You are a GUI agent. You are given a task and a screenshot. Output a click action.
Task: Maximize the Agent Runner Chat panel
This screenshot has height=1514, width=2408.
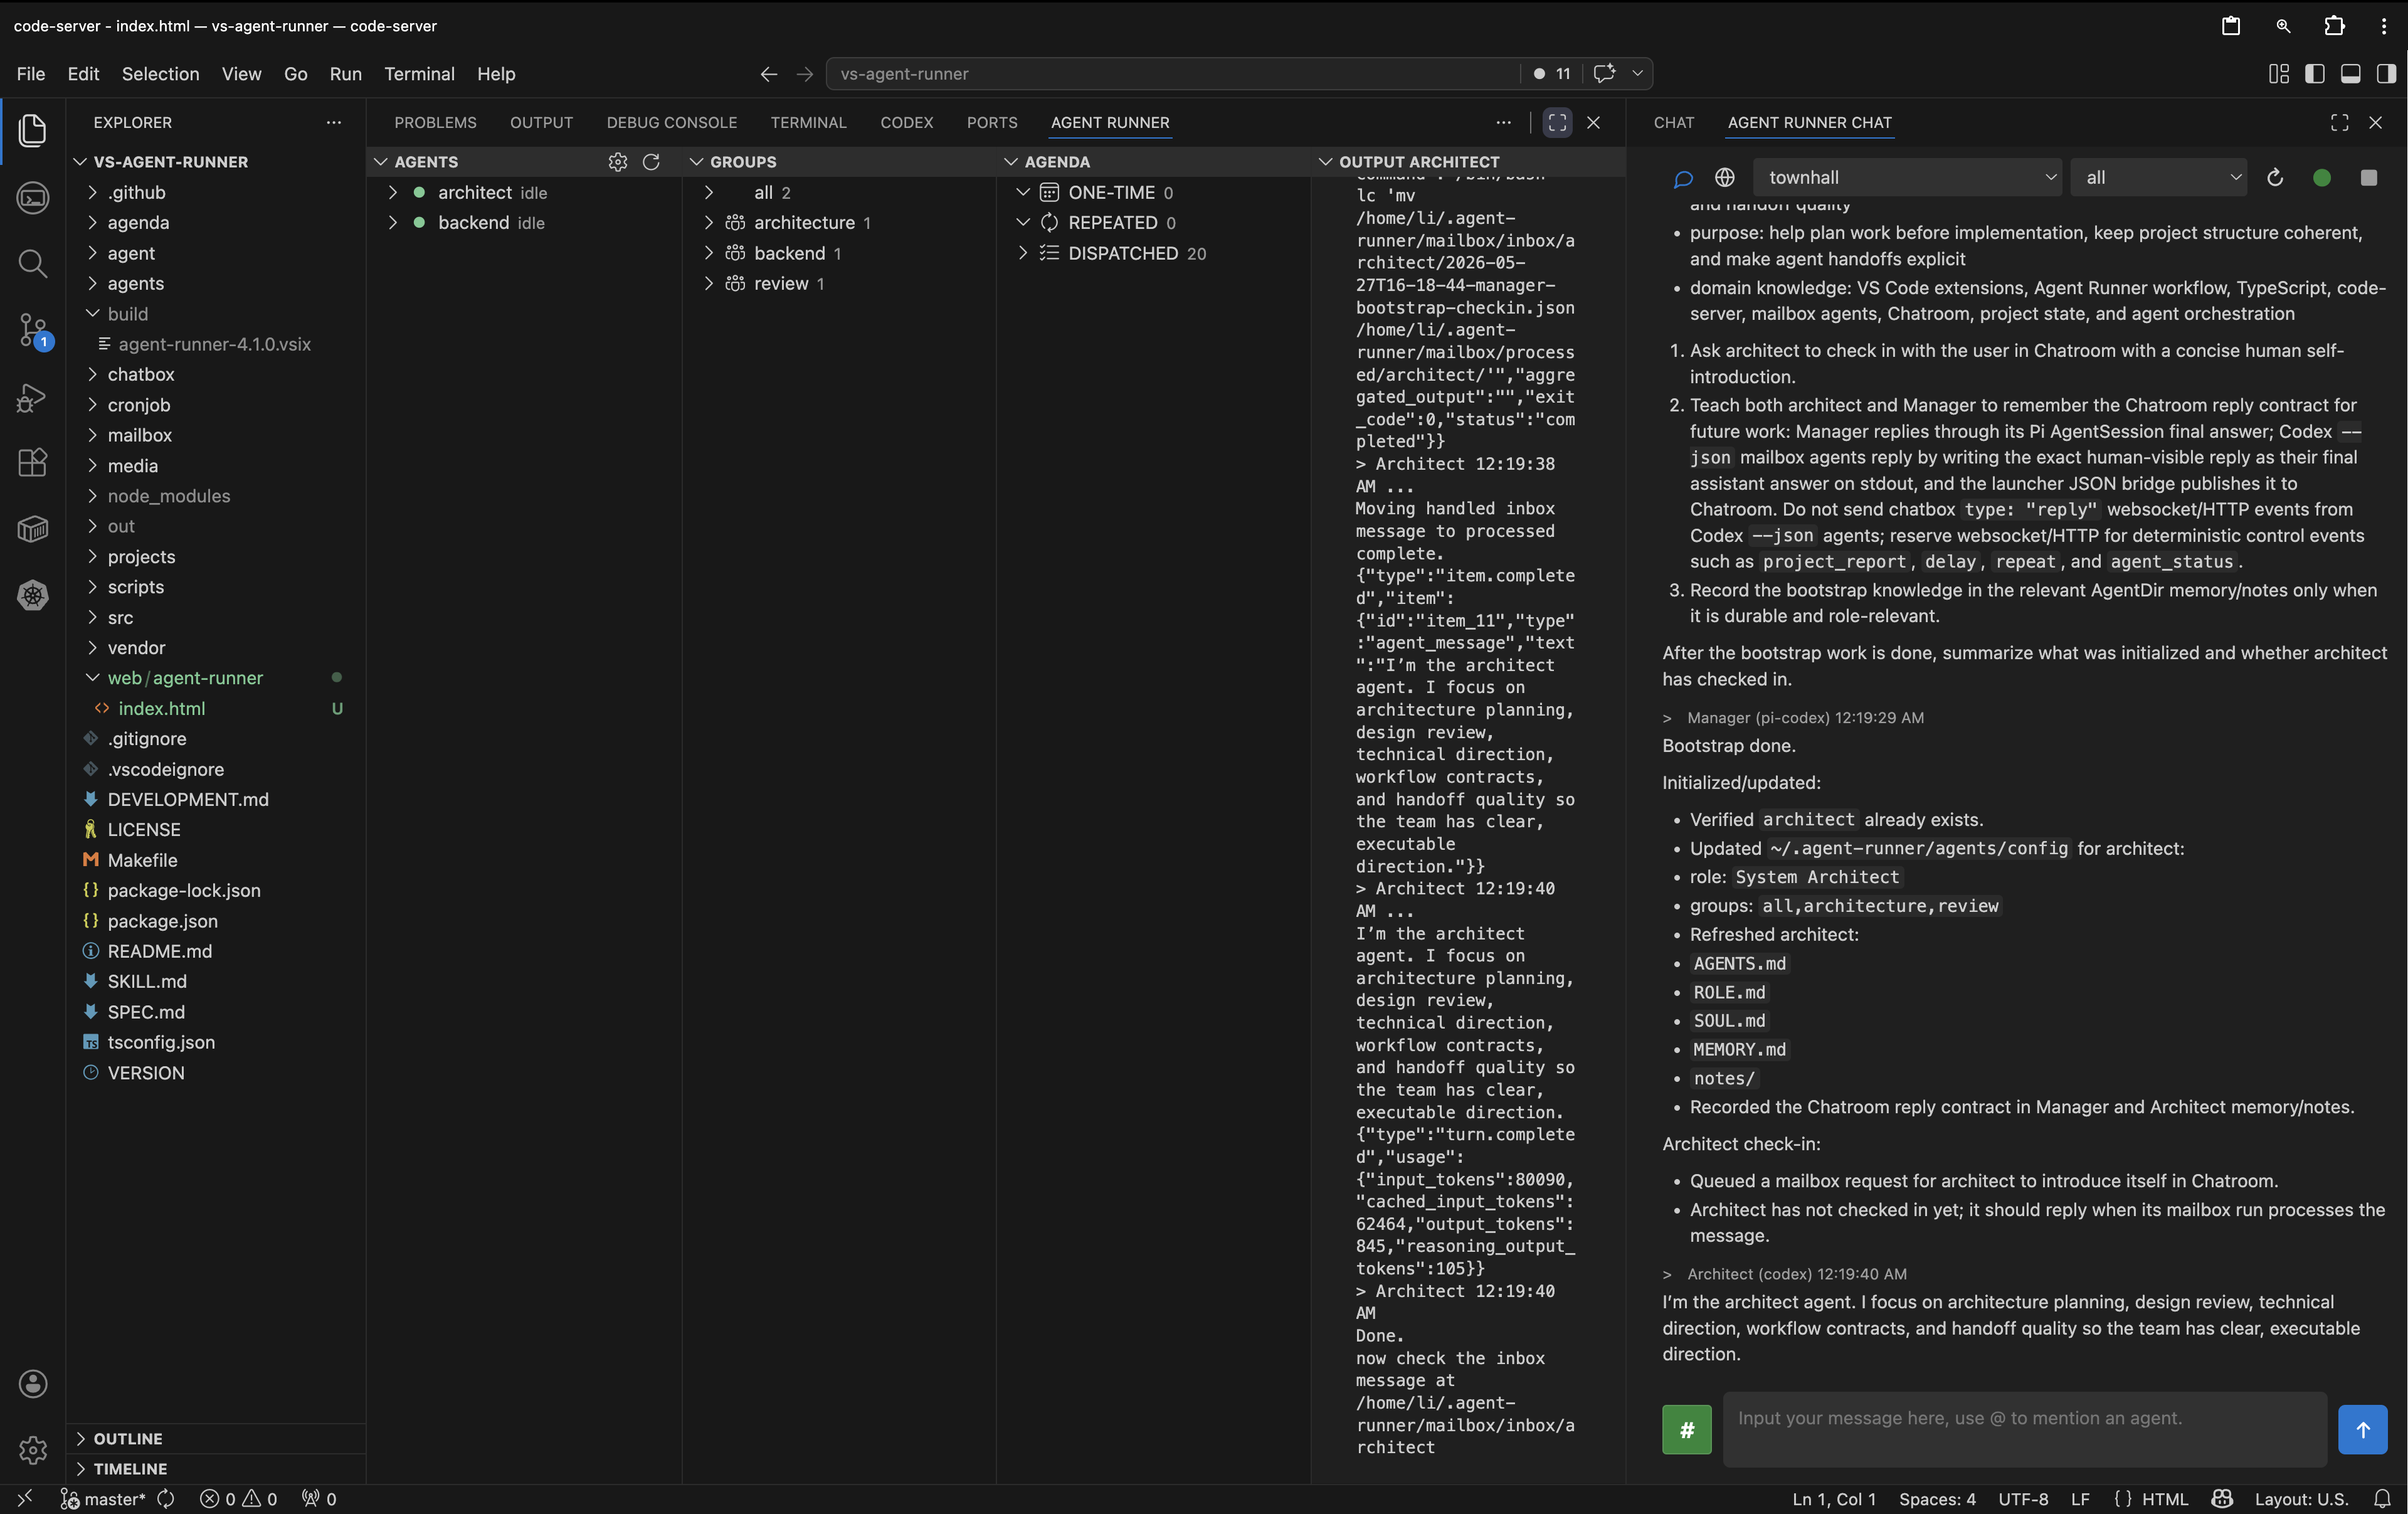[x=2339, y=122]
